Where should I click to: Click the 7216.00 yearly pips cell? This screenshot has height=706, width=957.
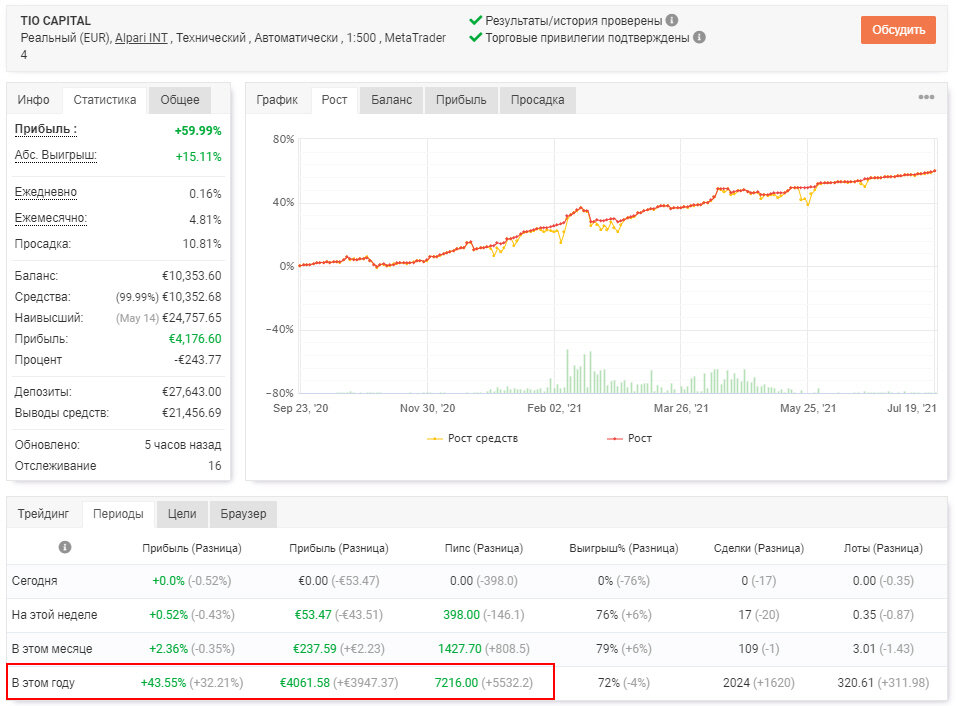pyautogui.click(x=483, y=682)
